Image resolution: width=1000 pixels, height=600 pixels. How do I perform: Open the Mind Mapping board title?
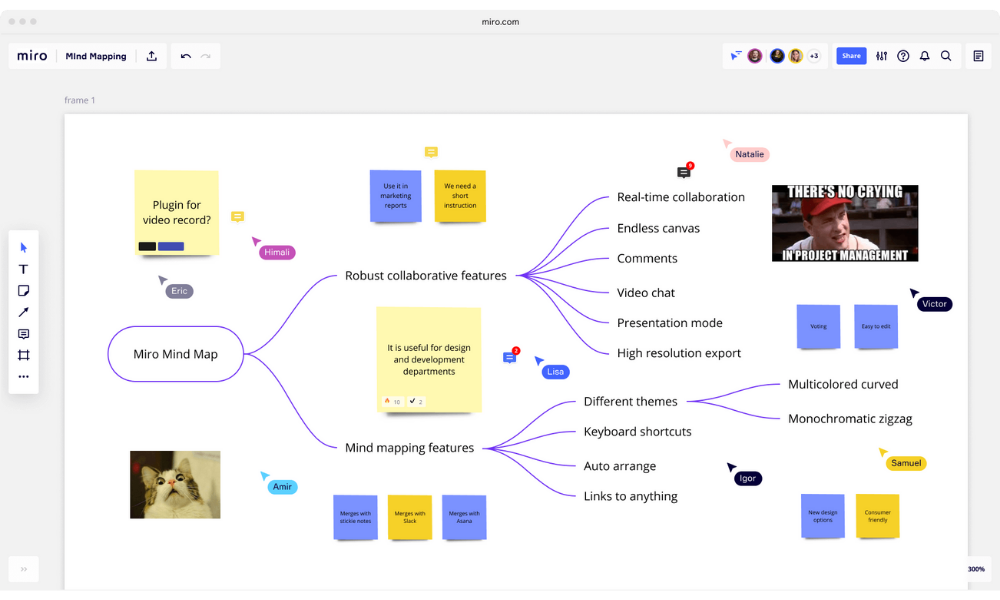[96, 56]
